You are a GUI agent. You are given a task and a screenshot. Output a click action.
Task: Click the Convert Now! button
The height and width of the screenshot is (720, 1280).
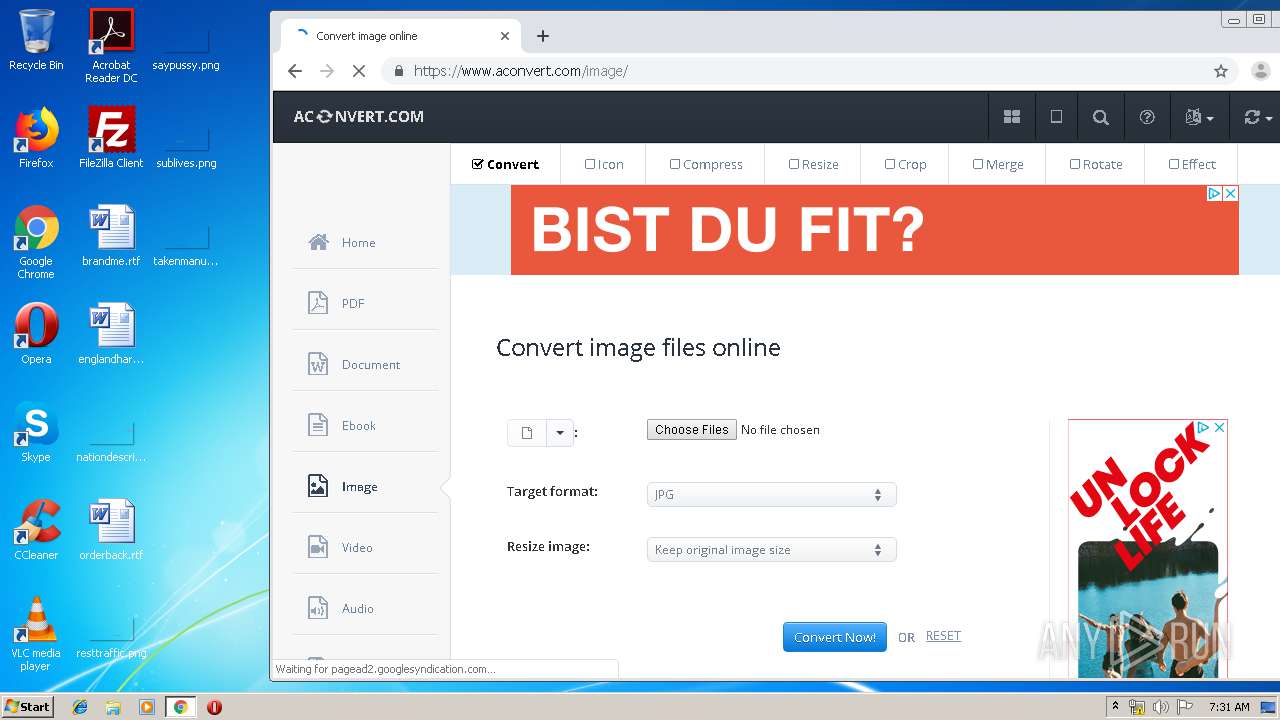coord(834,637)
